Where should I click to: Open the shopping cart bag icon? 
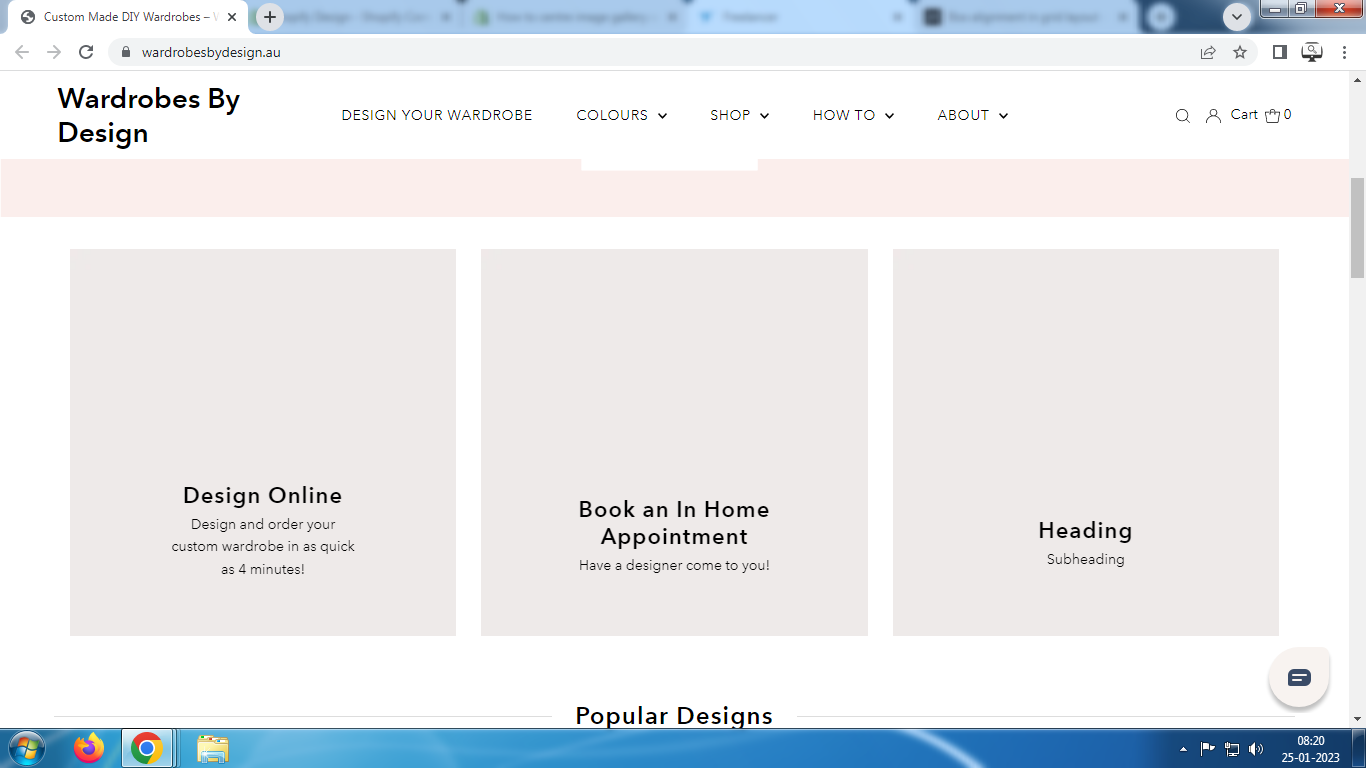1272,115
